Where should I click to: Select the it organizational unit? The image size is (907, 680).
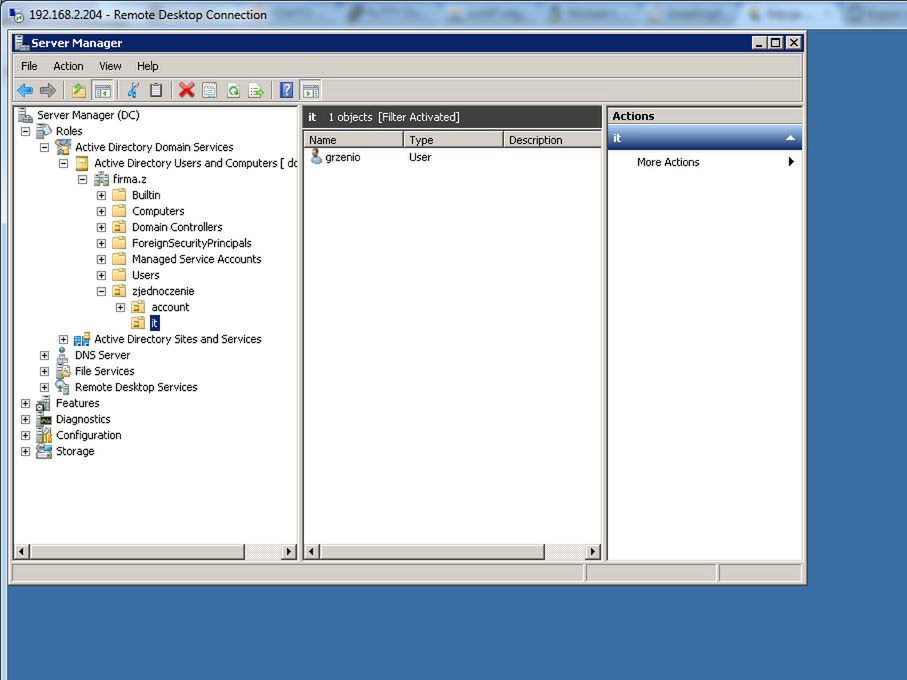coord(154,323)
